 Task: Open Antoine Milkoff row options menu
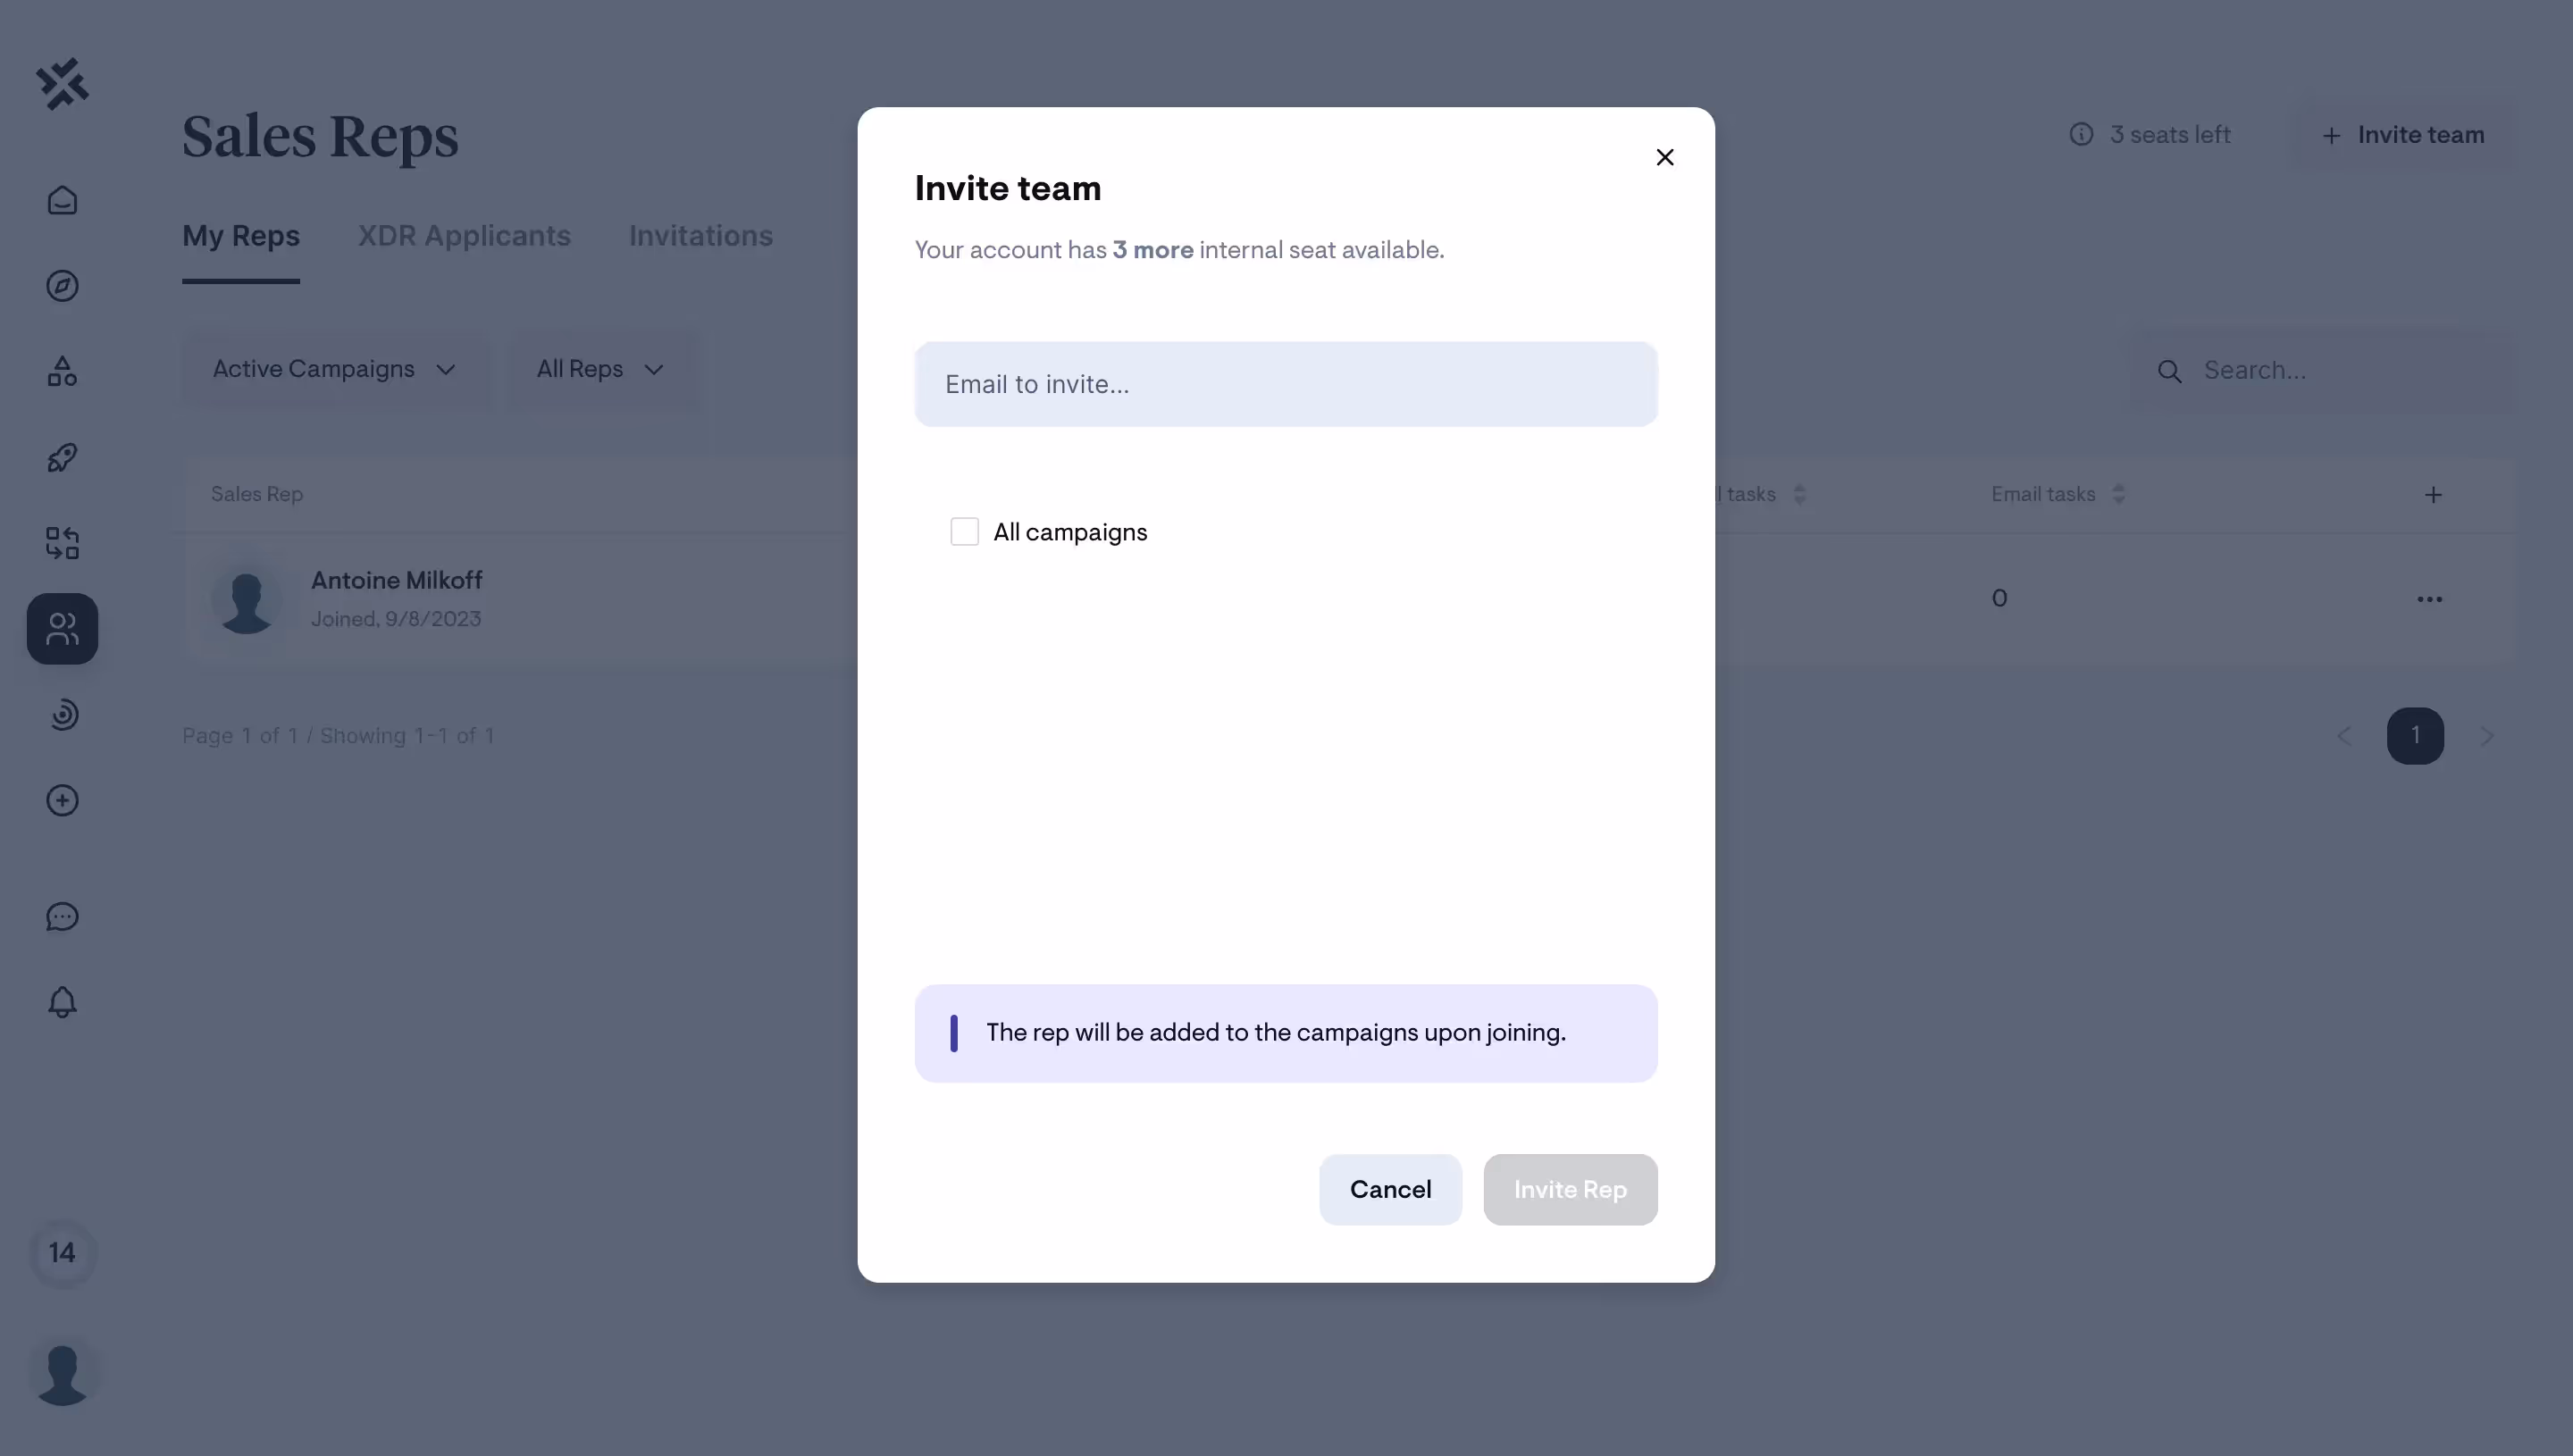coord(2429,599)
